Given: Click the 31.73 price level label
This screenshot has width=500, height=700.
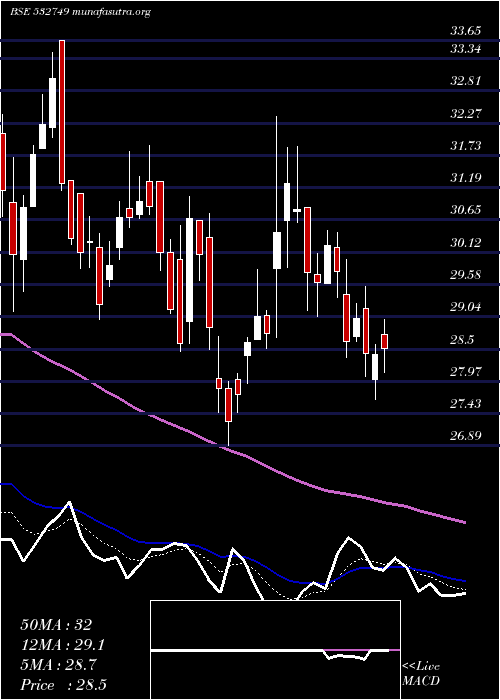Looking at the screenshot, I should pos(466,146).
